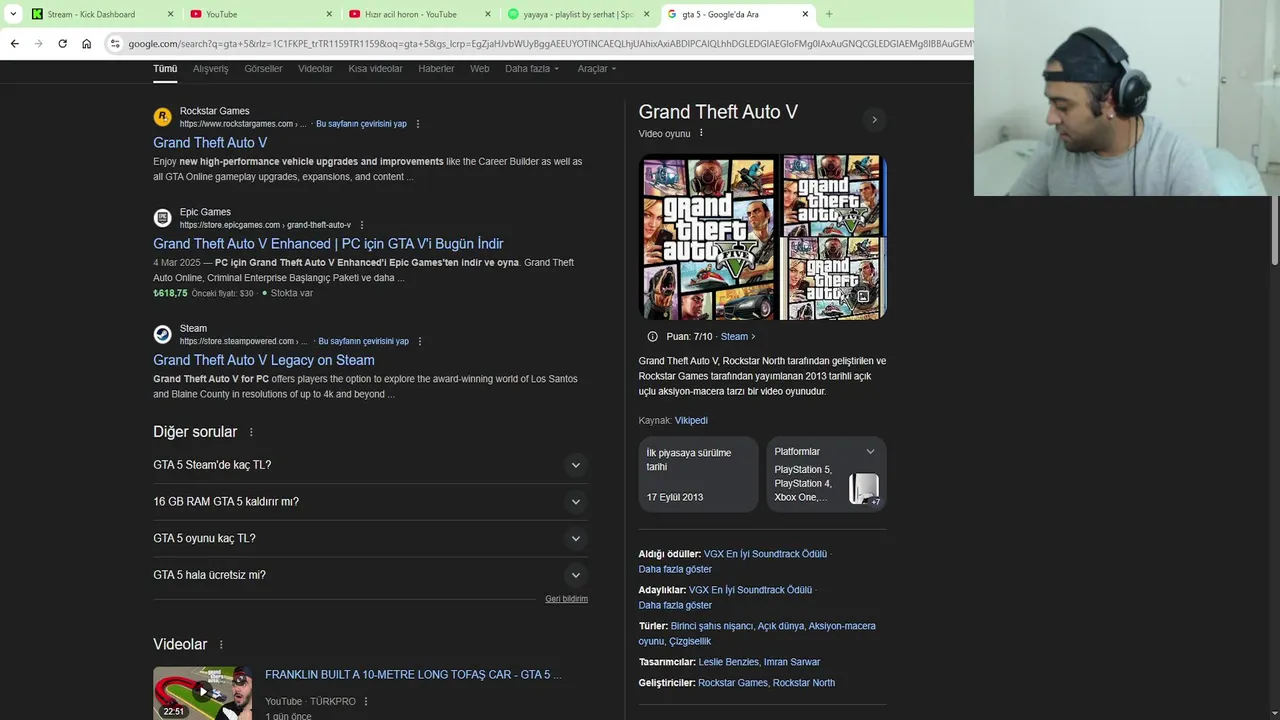The height and width of the screenshot is (720, 1280).
Task: Open the large GTA V cover image
Action: tap(708, 237)
